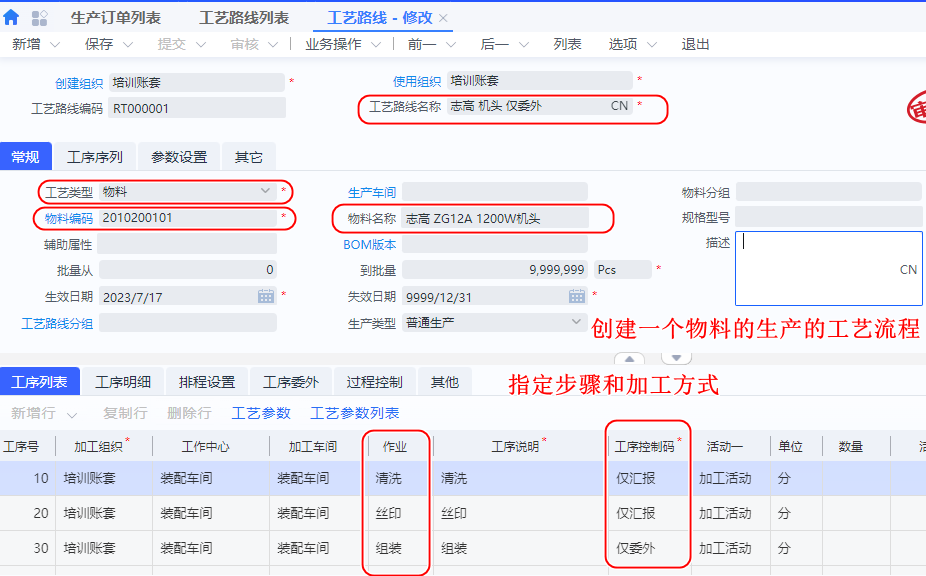The image size is (926, 576).
Task: Switch to the 参数设置 tab
Action: pyautogui.click(x=179, y=157)
